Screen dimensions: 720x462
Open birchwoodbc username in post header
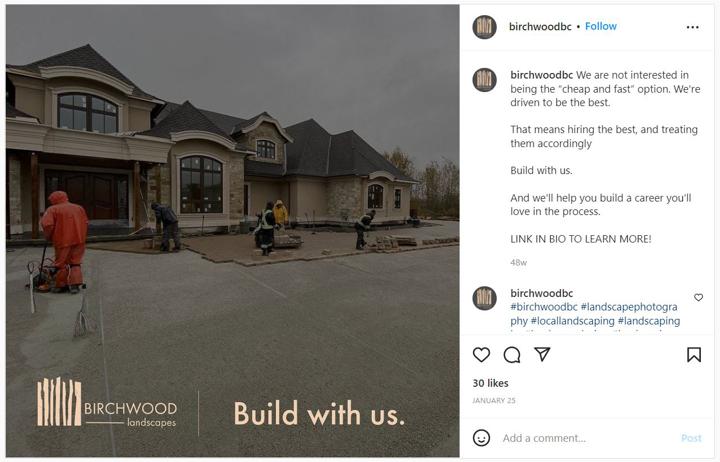540,27
